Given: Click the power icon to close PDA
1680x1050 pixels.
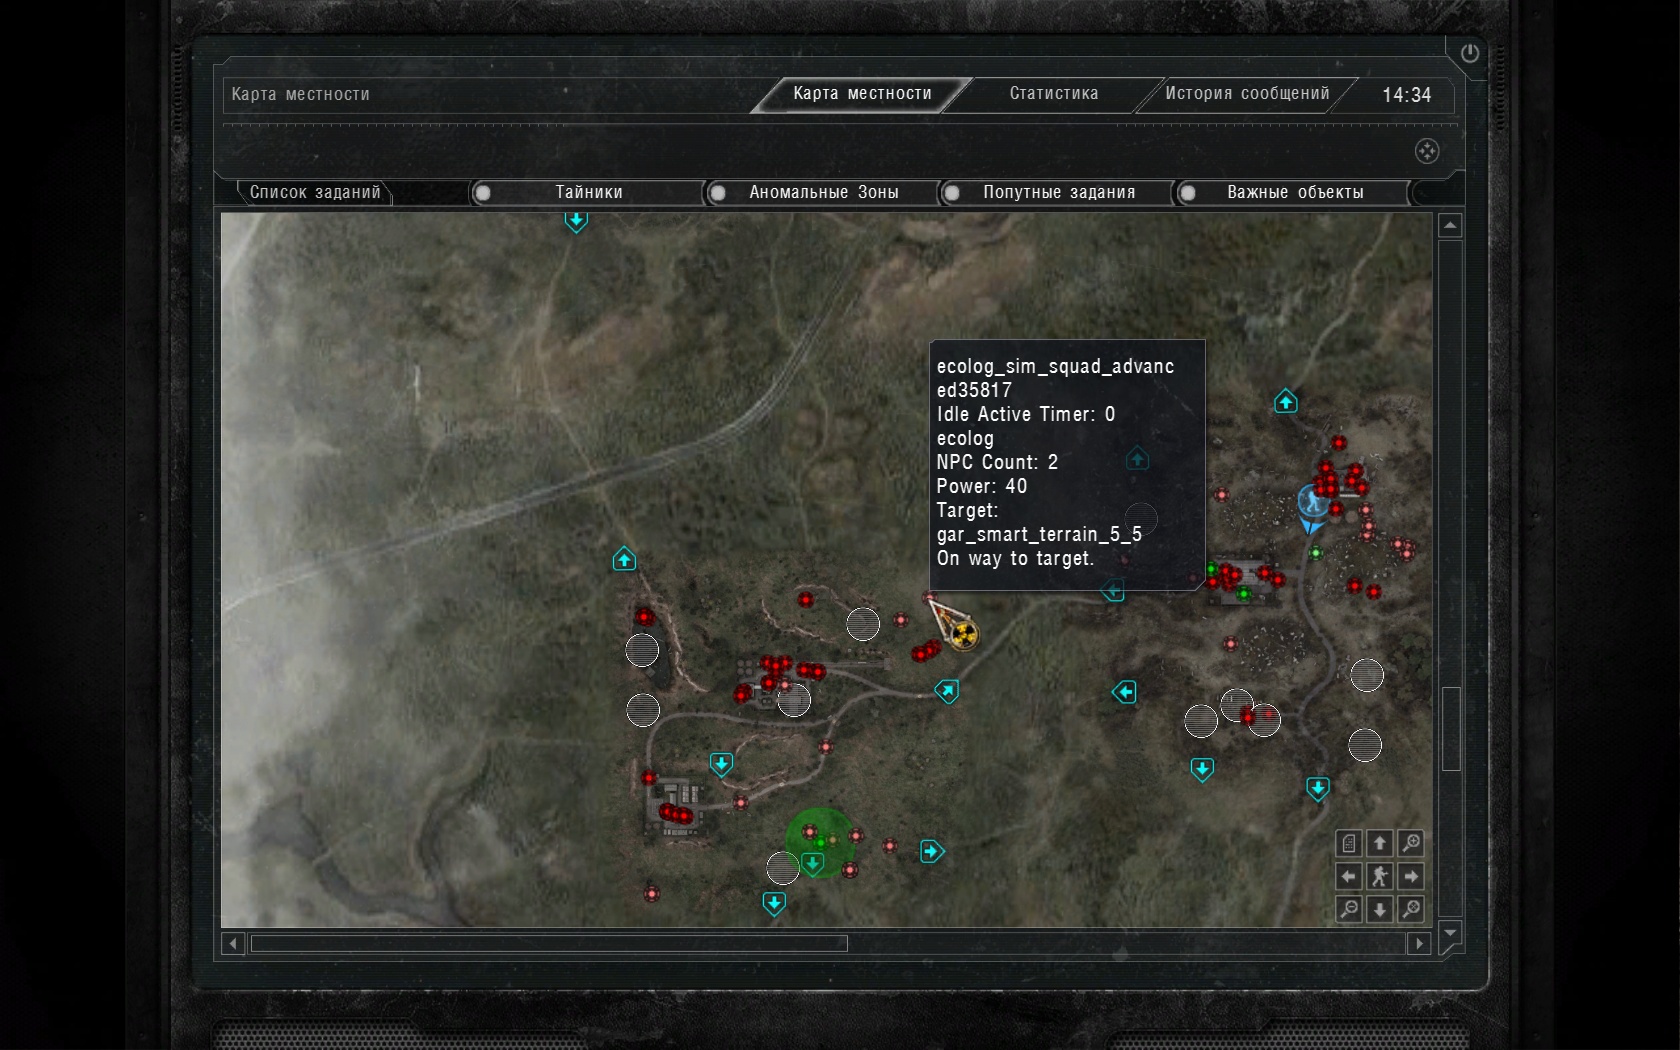Looking at the screenshot, I should click(x=1469, y=54).
